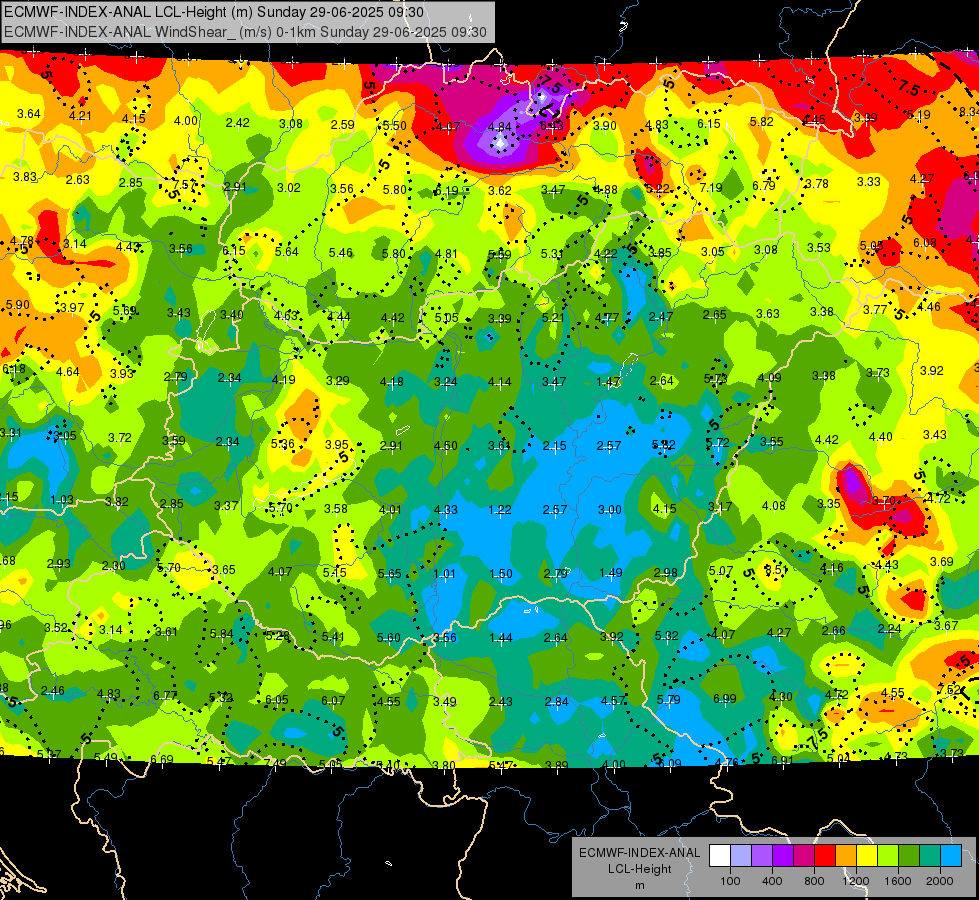Click the pale lavender legend swatch
Image resolution: width=979 pixels, height=900 pixels.
coord(741,856)
